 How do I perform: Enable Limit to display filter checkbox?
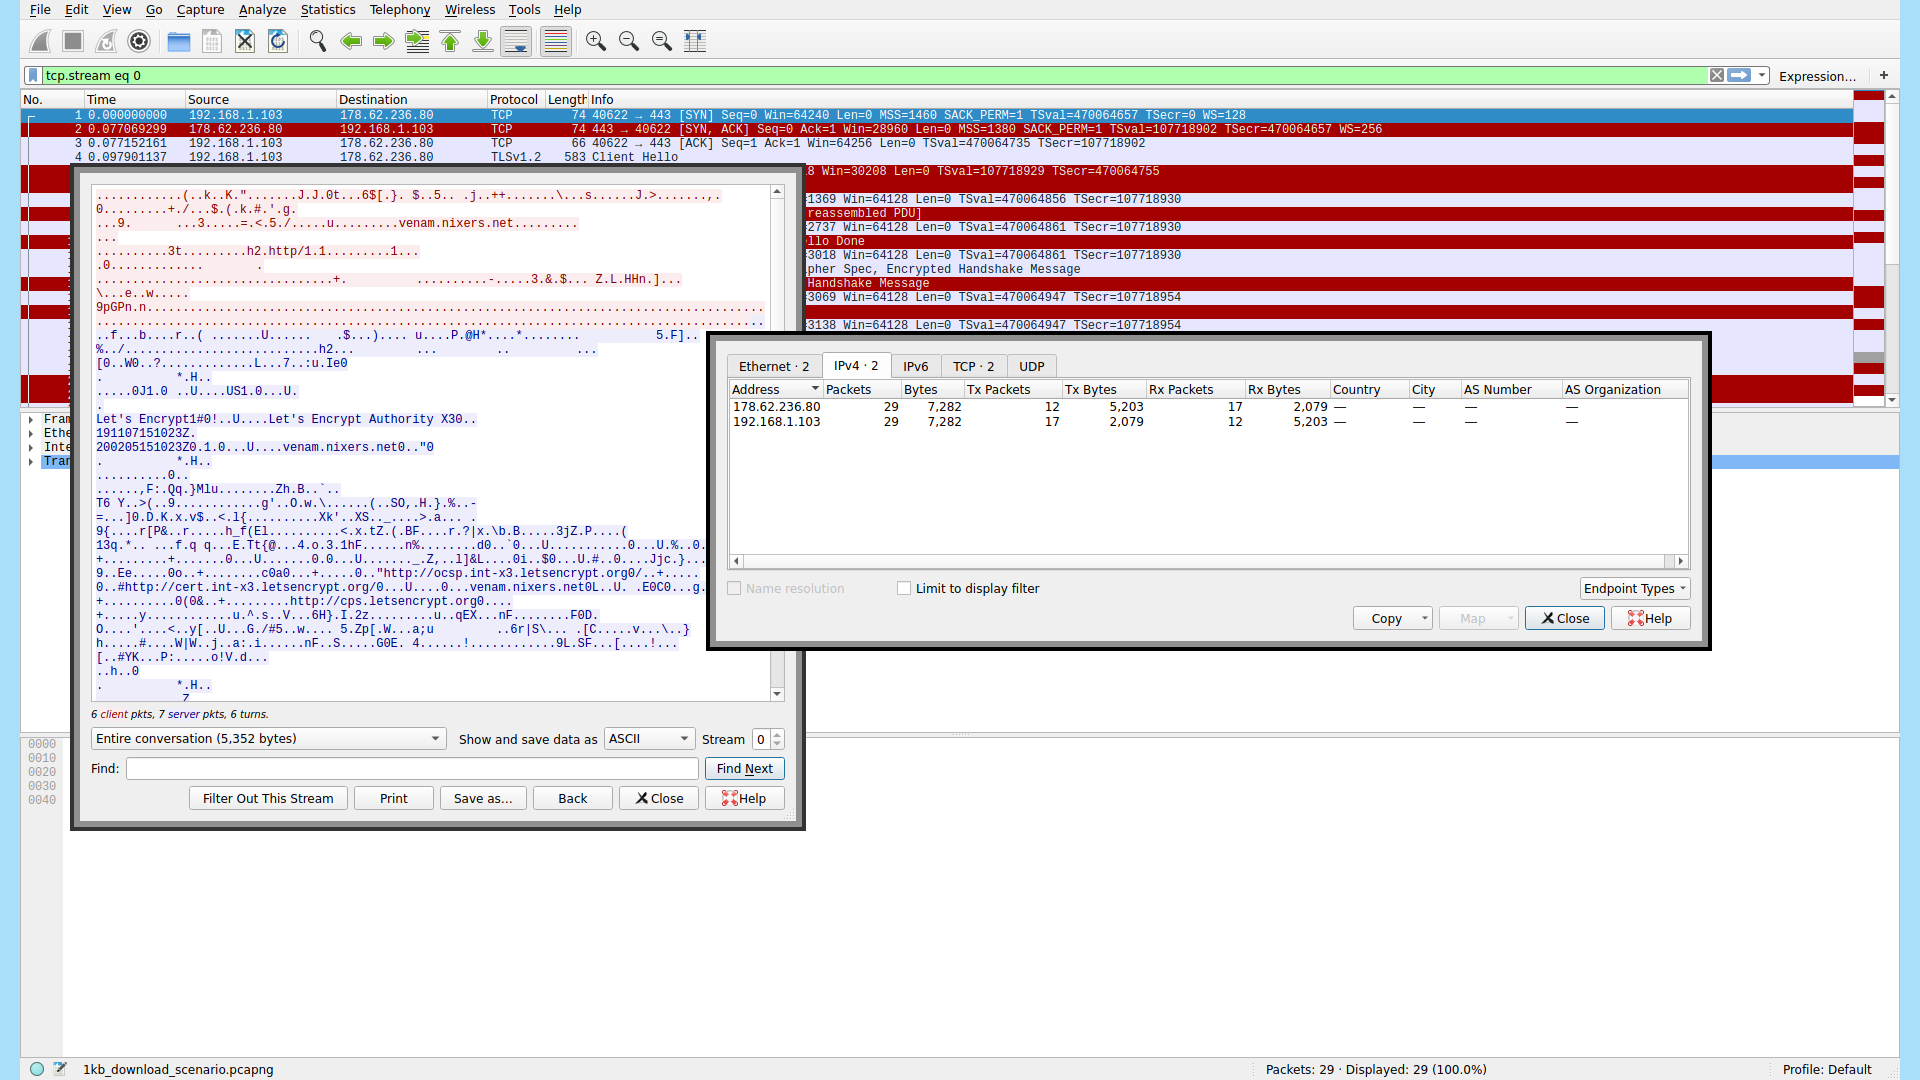(904, 588)
